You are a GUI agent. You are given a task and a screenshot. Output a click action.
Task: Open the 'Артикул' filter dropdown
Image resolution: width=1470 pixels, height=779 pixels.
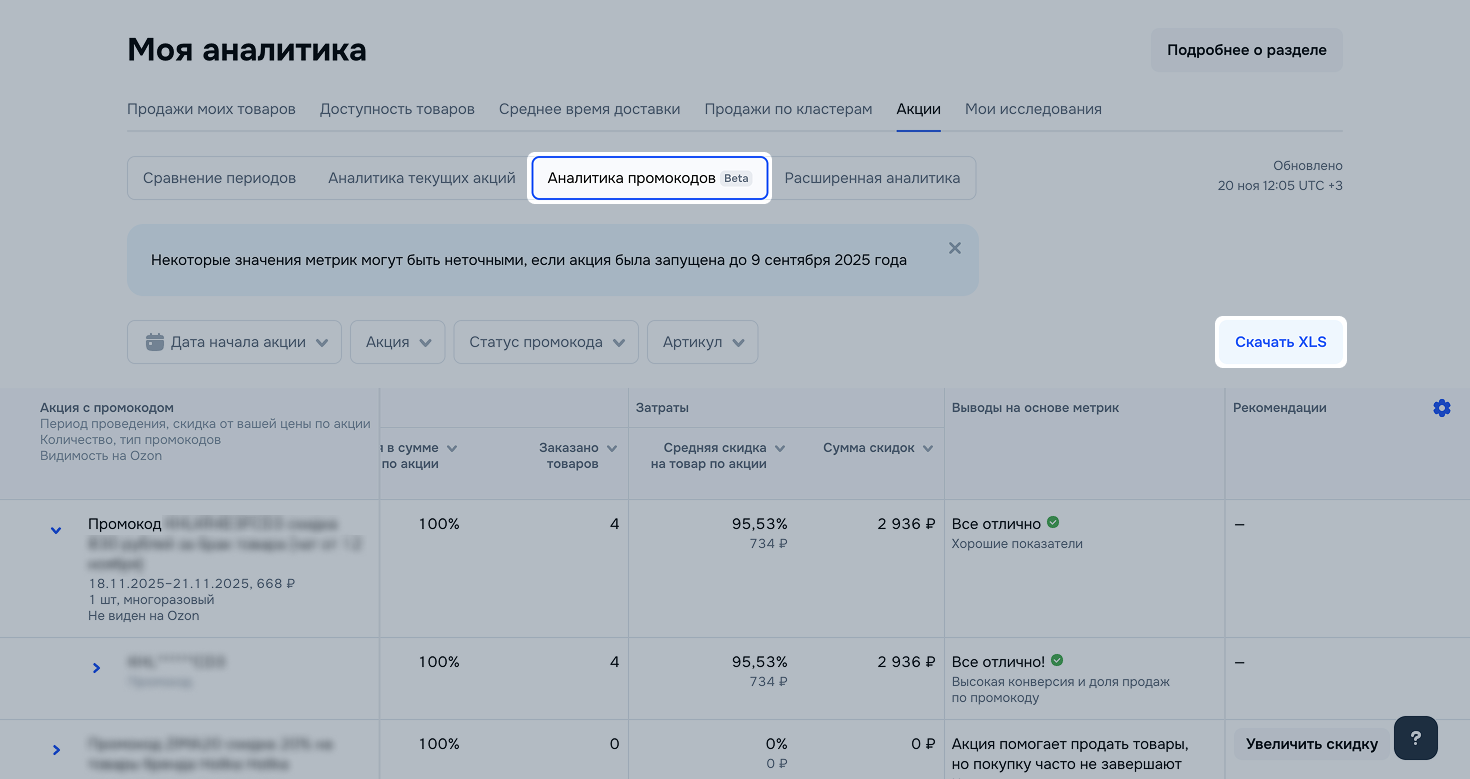[702, 342]
